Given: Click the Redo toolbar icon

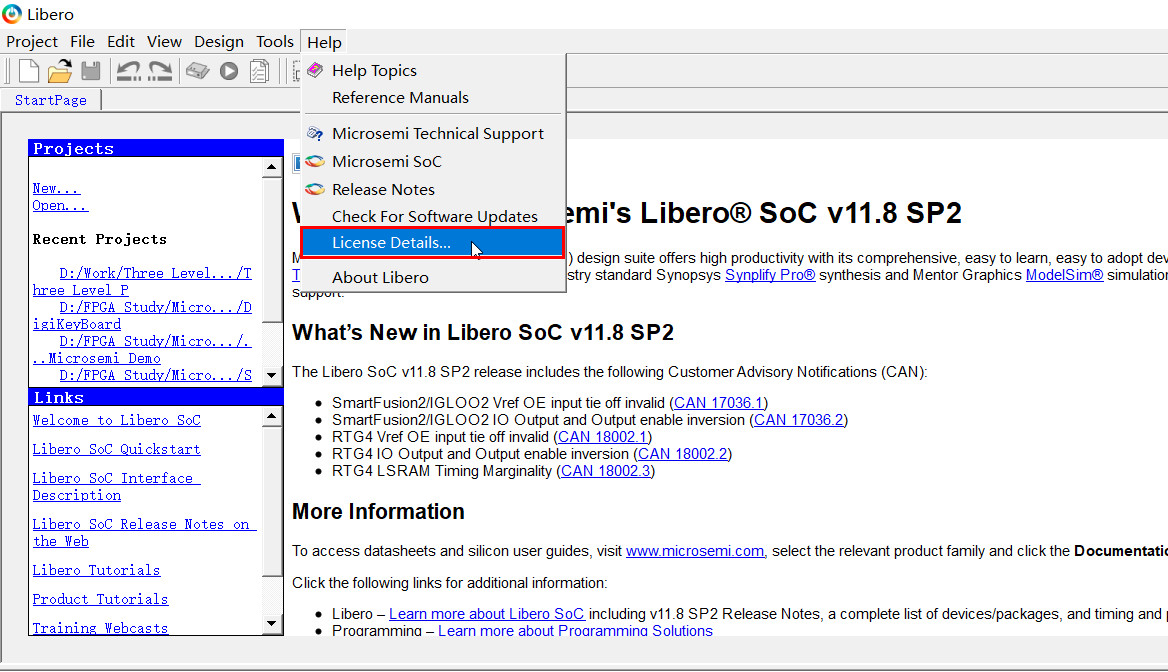Looking at the screenshot, I should coord(161,70).
